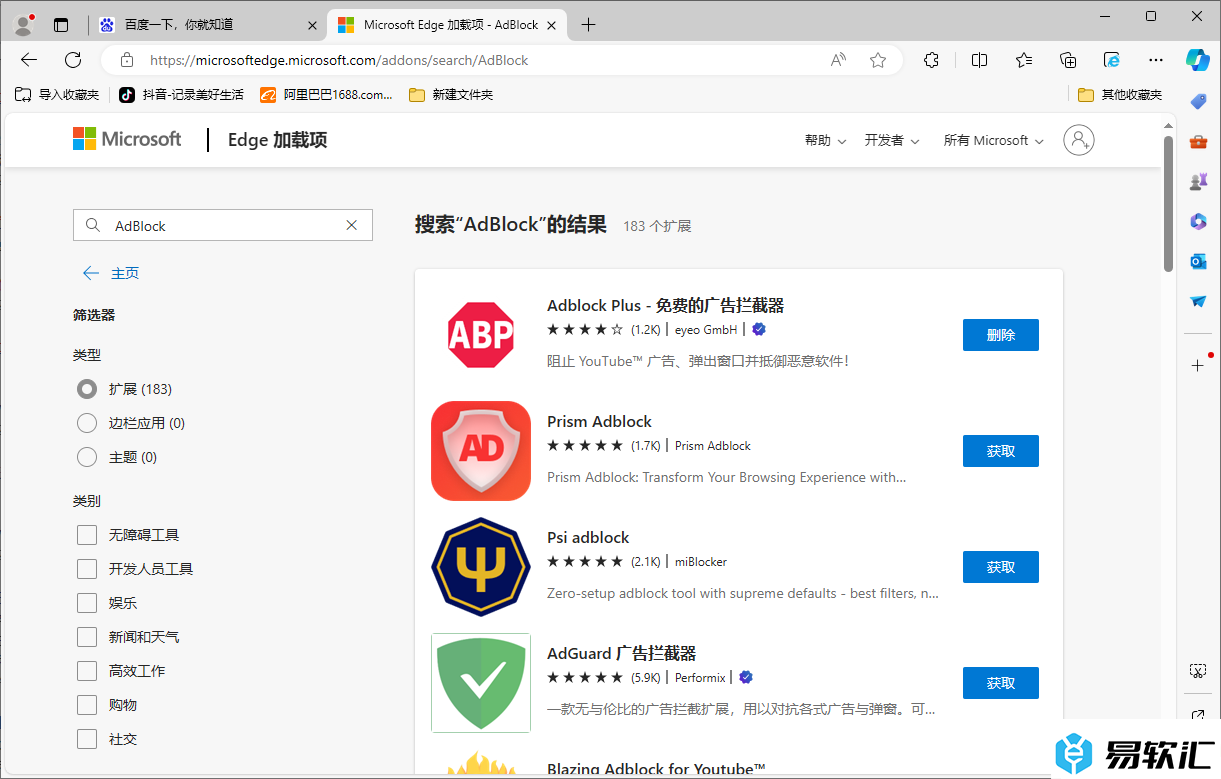Clear the AdBlock search with X icon

[x=351, y=225]
